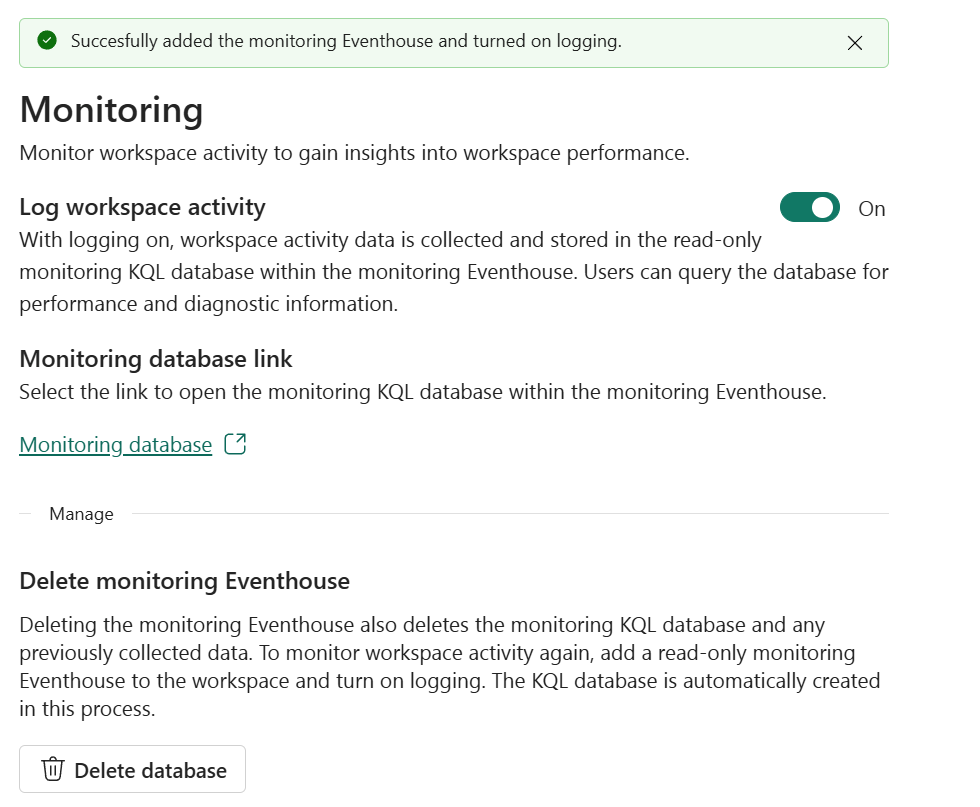Image resolution: width=980 pixels, height=807 pixels.
Task: Click the Manage section divider label
Action: 81,514
